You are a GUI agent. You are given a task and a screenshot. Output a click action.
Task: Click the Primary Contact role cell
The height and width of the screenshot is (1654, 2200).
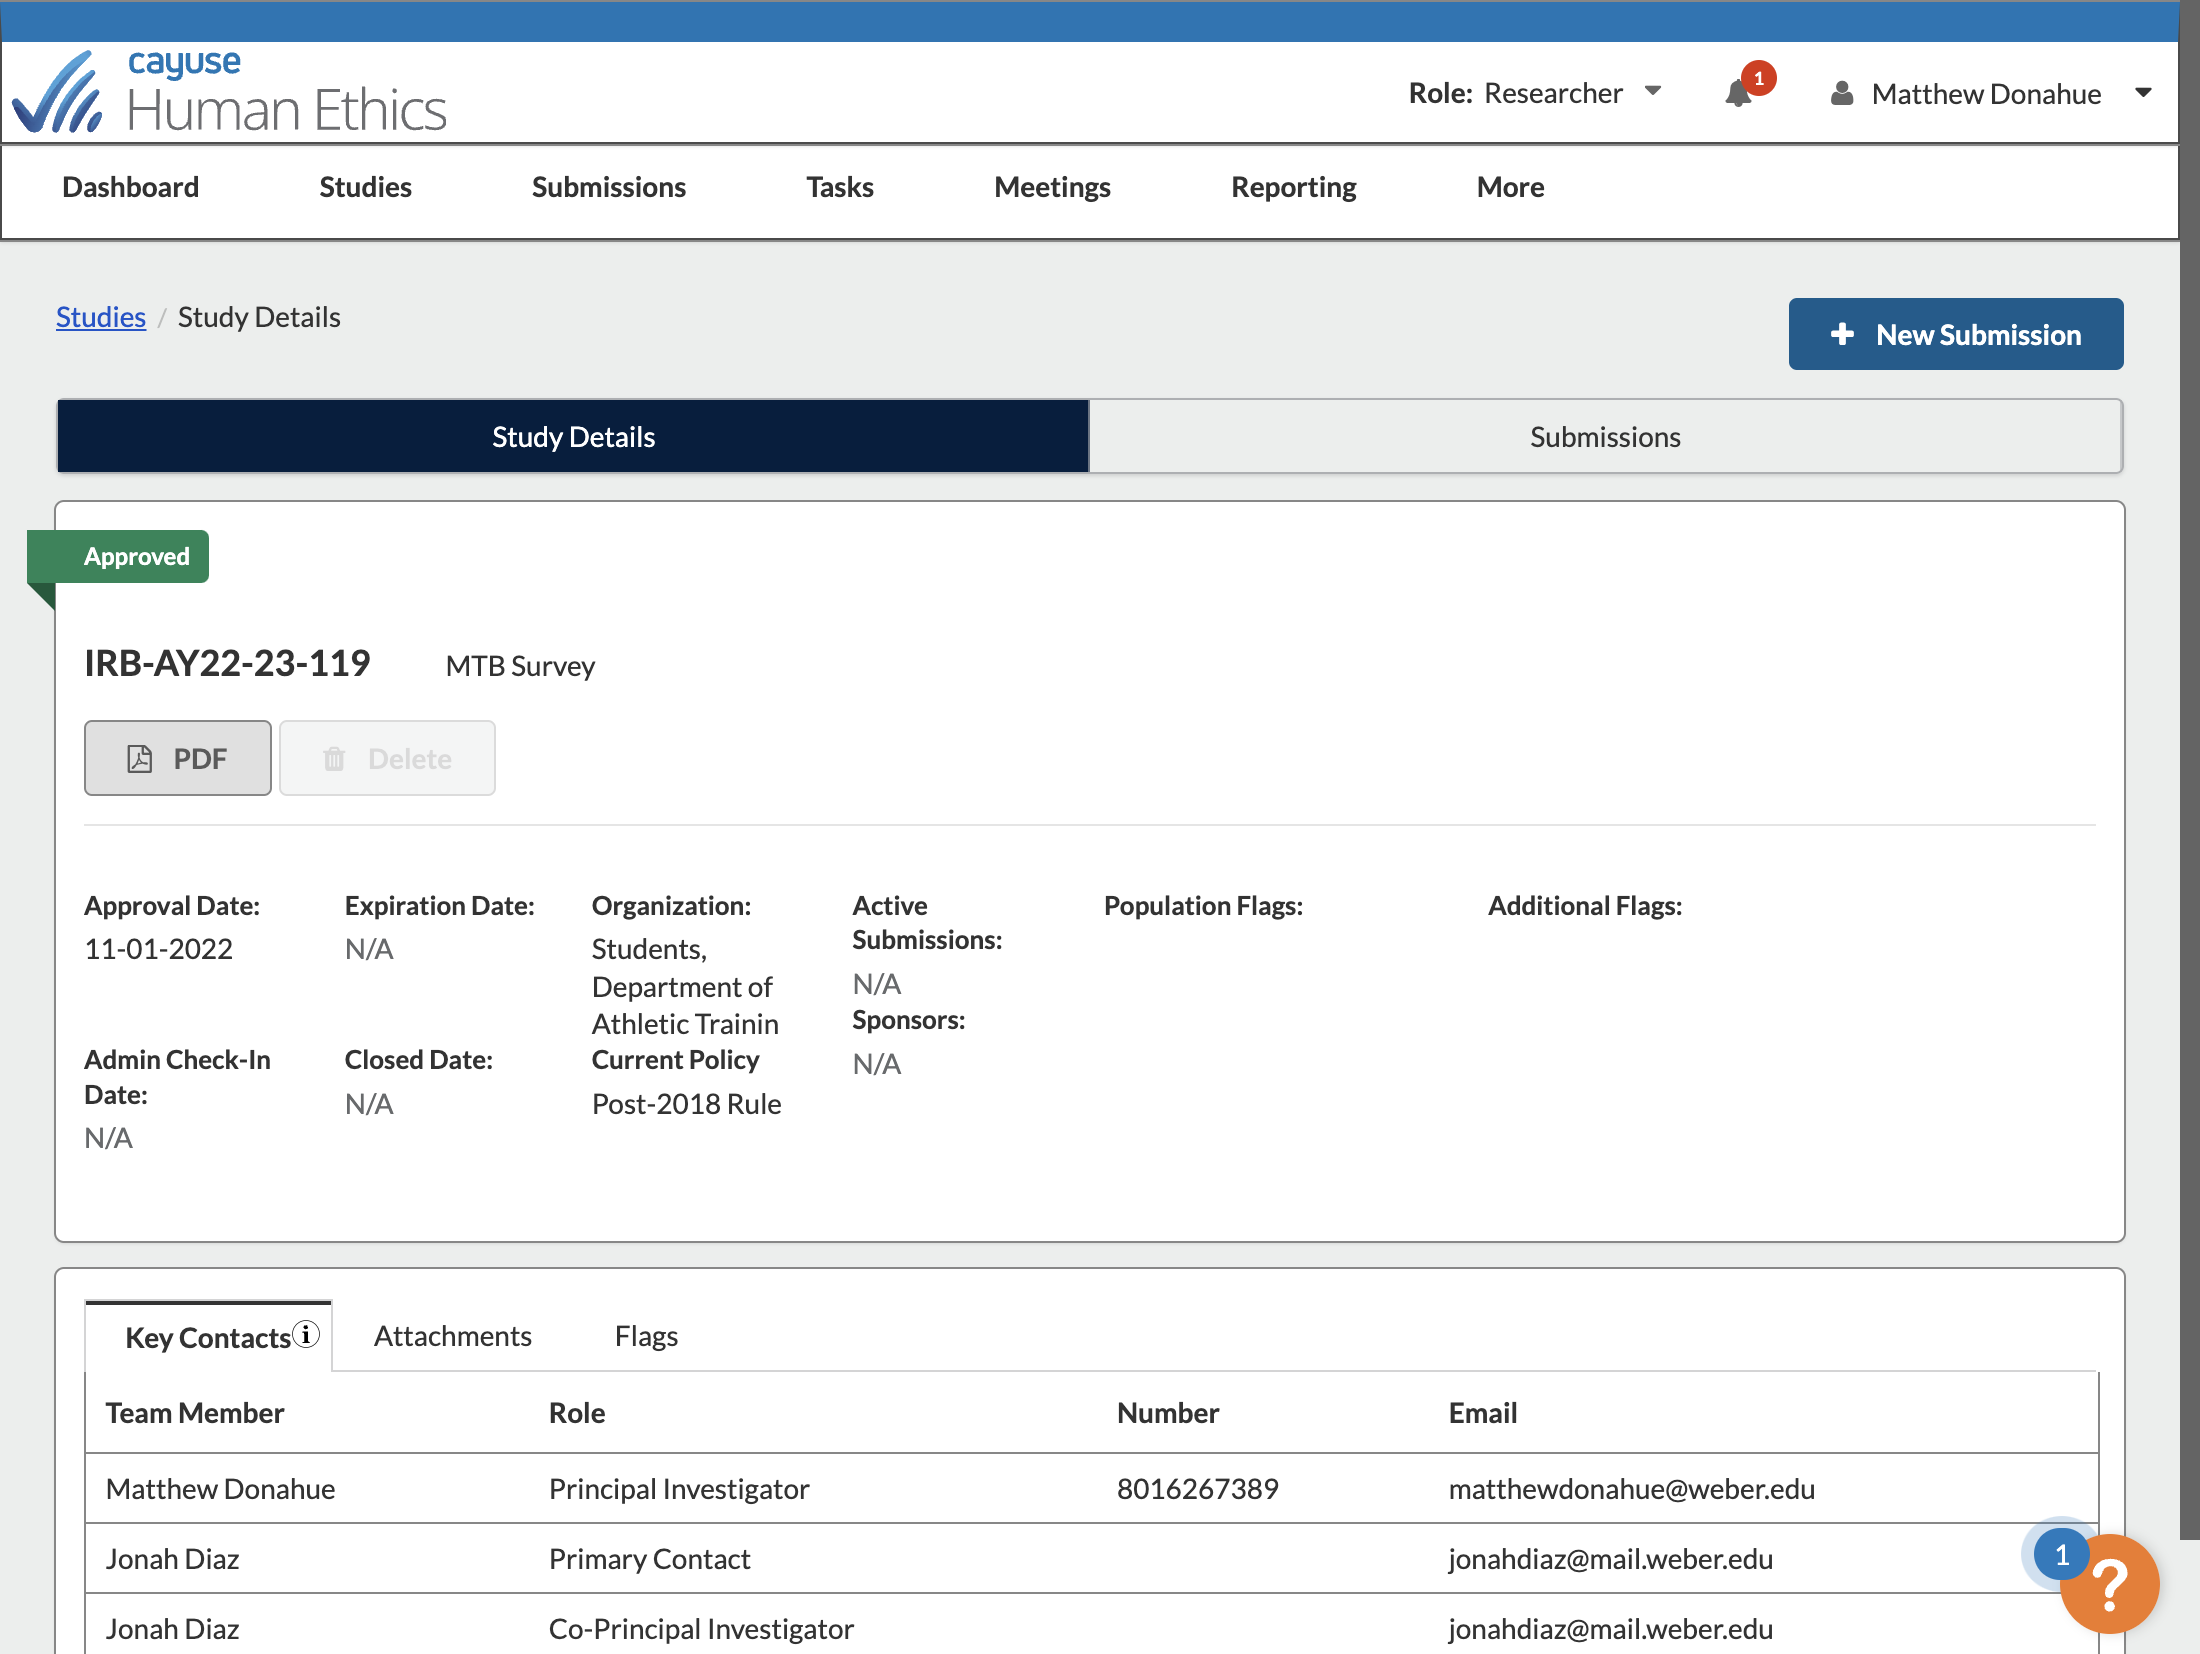[x=649, y=1558]
